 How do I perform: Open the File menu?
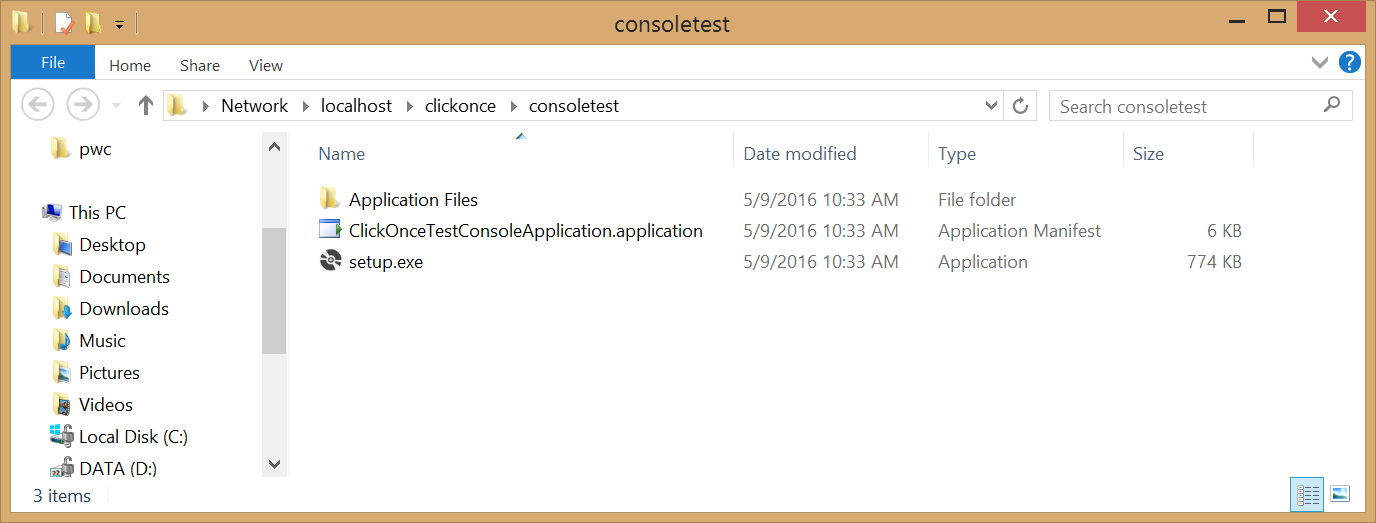click(53, 63)
